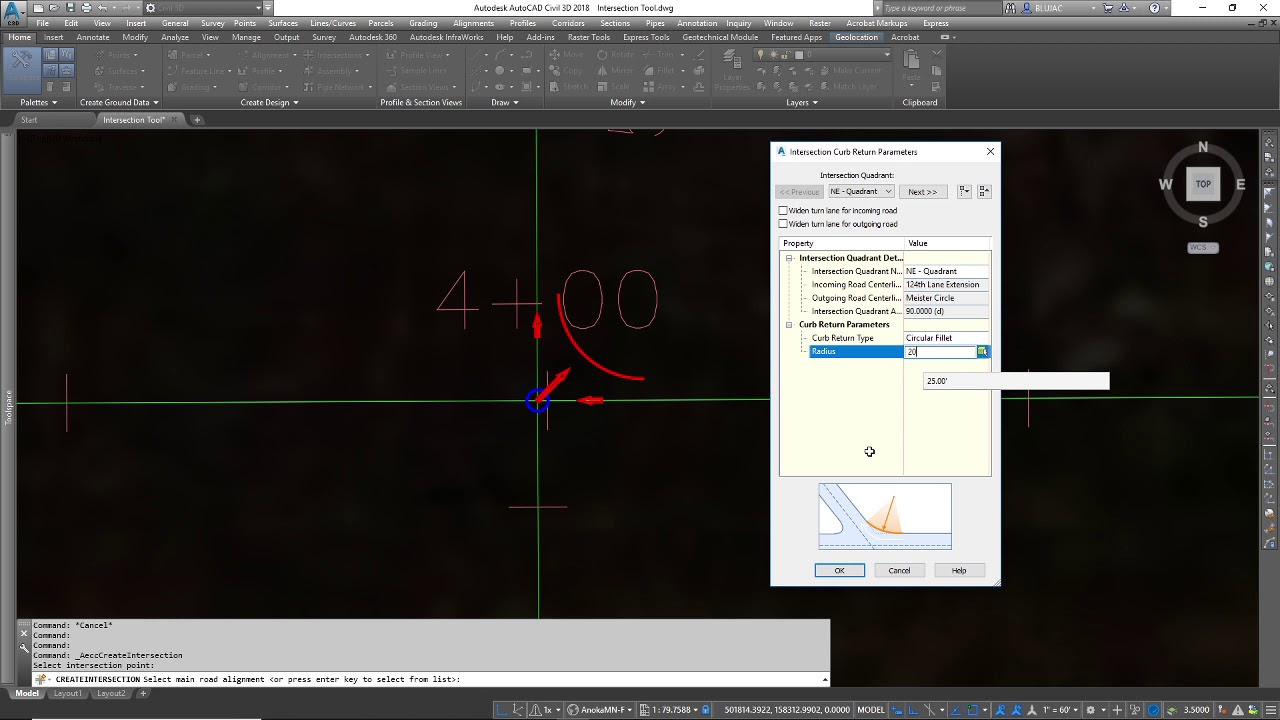Click the Cancel button in the dialog
This screenshot has width=1280, height=720.
pos(899,570)
